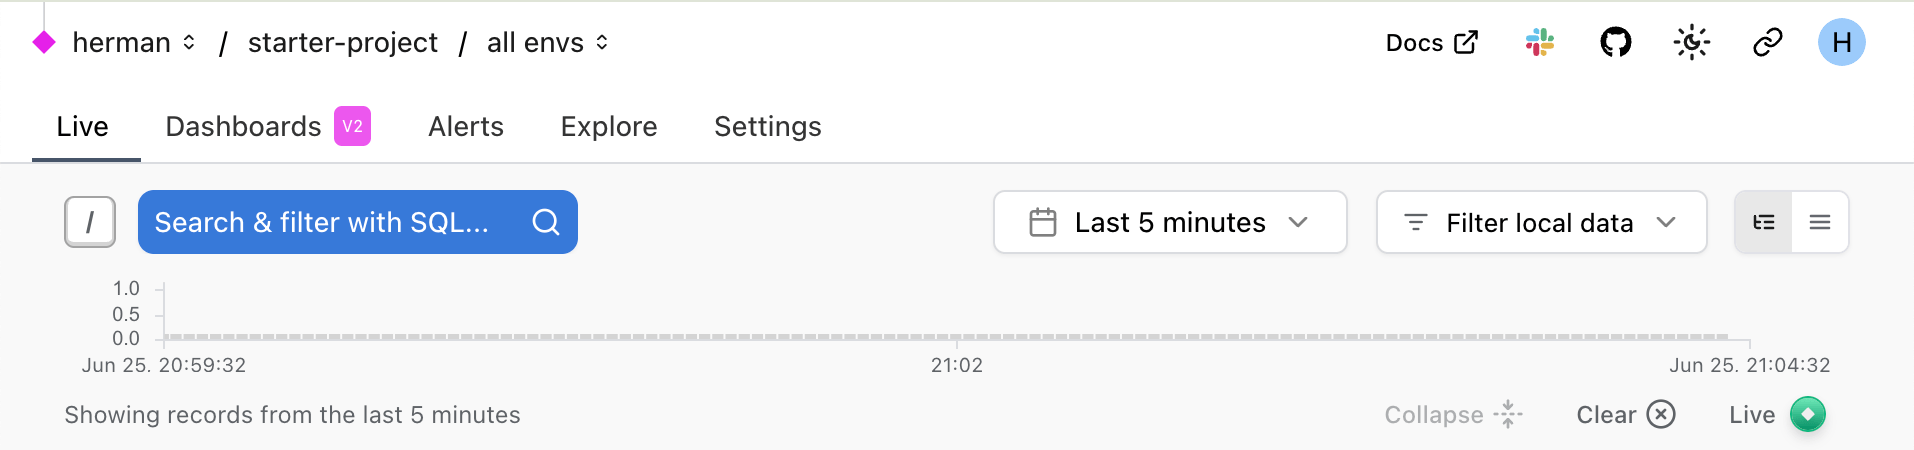This screenshot has height=450, width=1914.
Task: Open the Slack community icon
Action: (1540, 43)
